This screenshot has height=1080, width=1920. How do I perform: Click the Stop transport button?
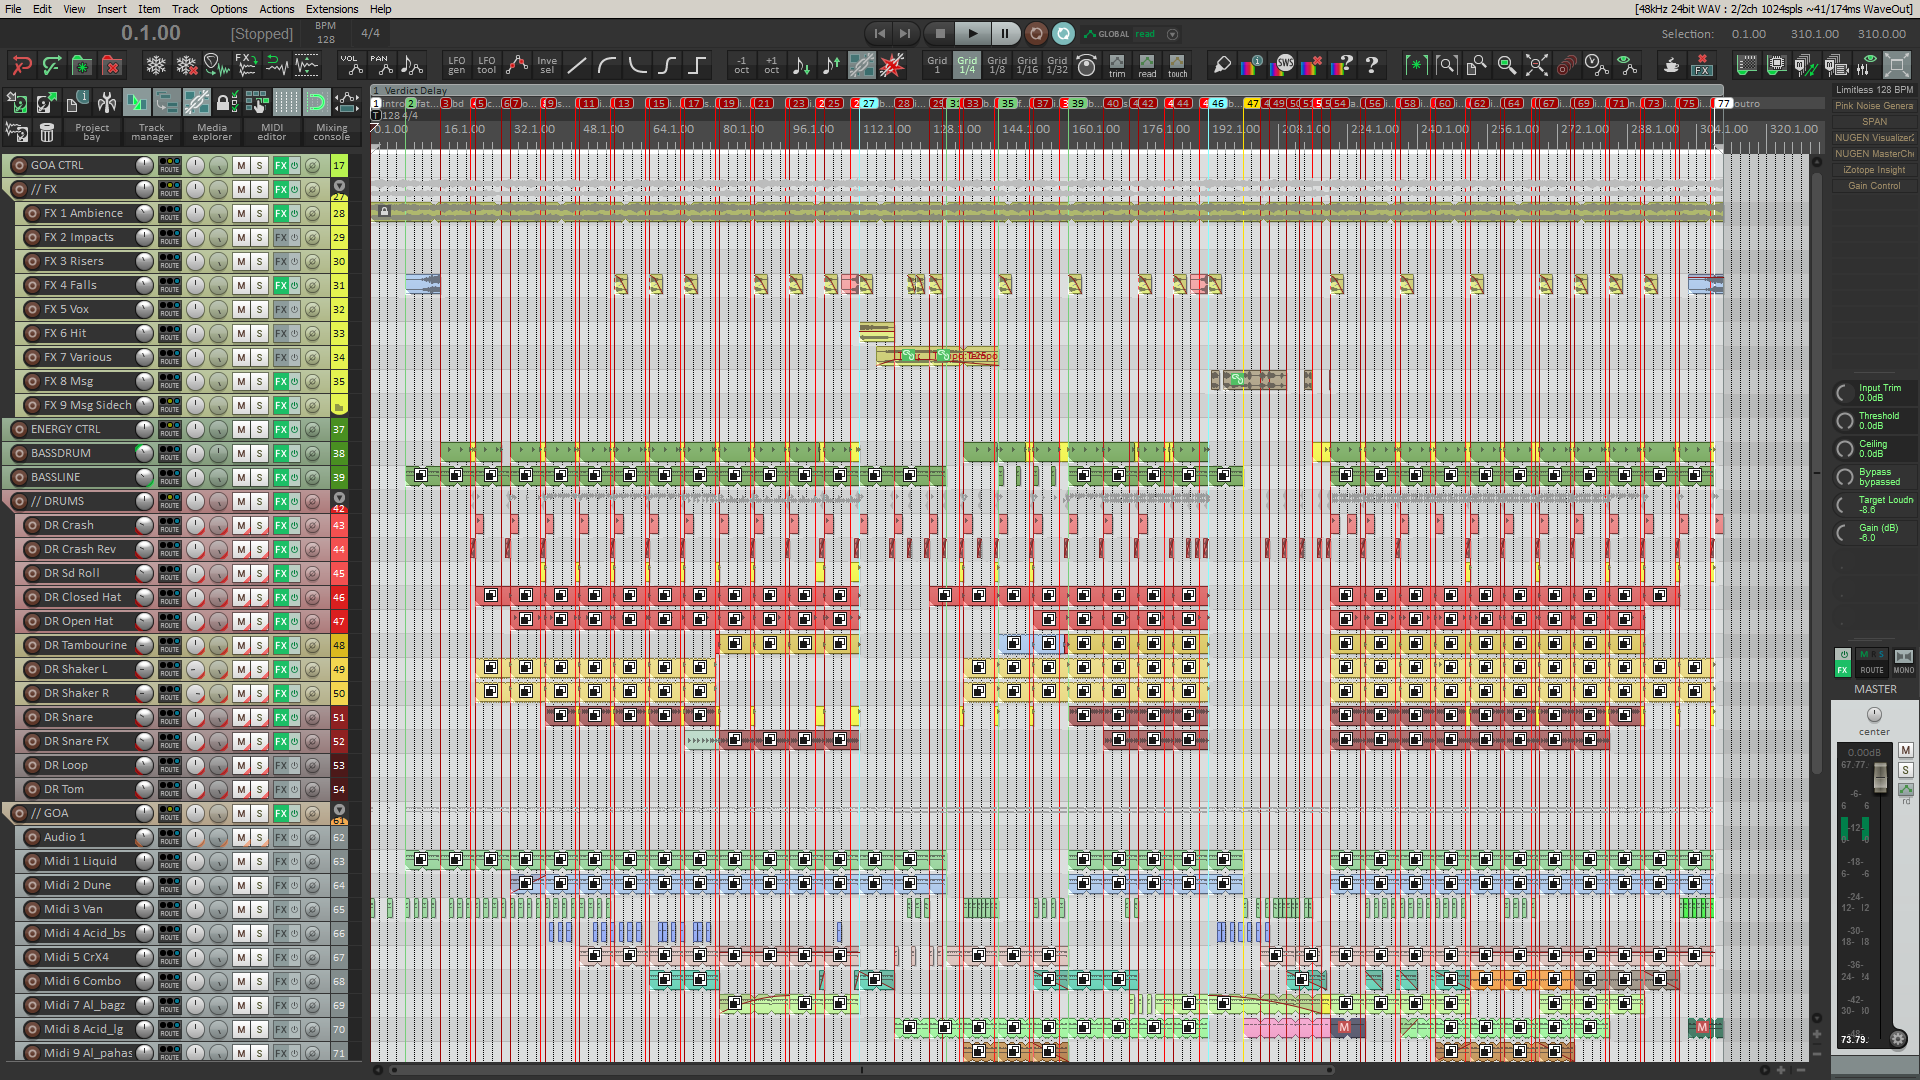click(940, 34)
